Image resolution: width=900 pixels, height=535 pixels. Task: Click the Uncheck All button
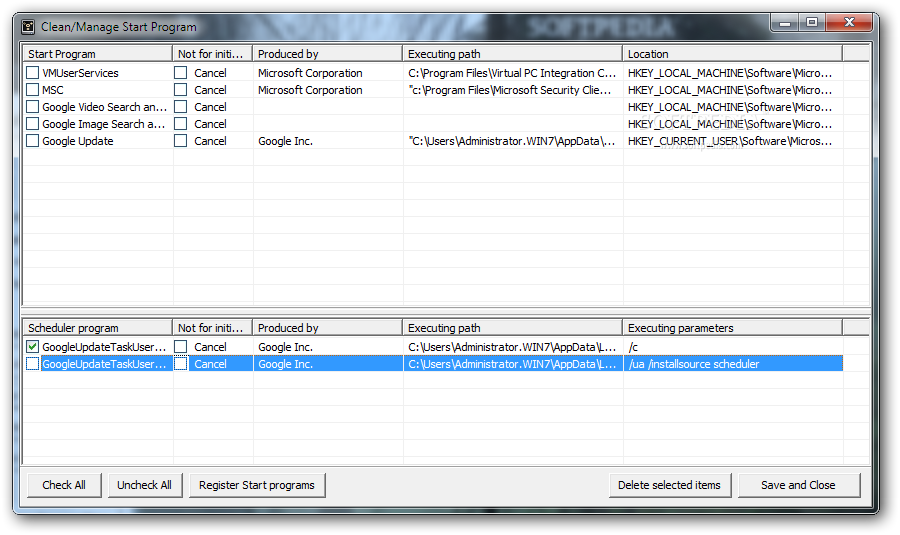pyautogui.click(x=145, y=485)
